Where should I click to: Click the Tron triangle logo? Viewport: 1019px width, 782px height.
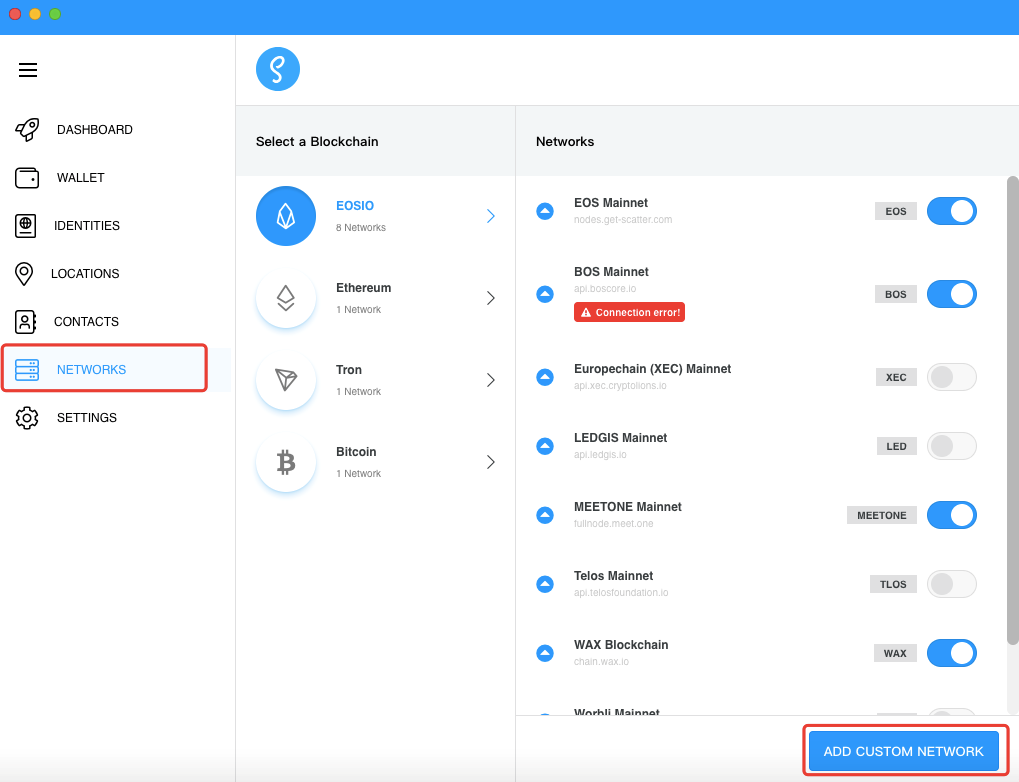tap(286, 380)
